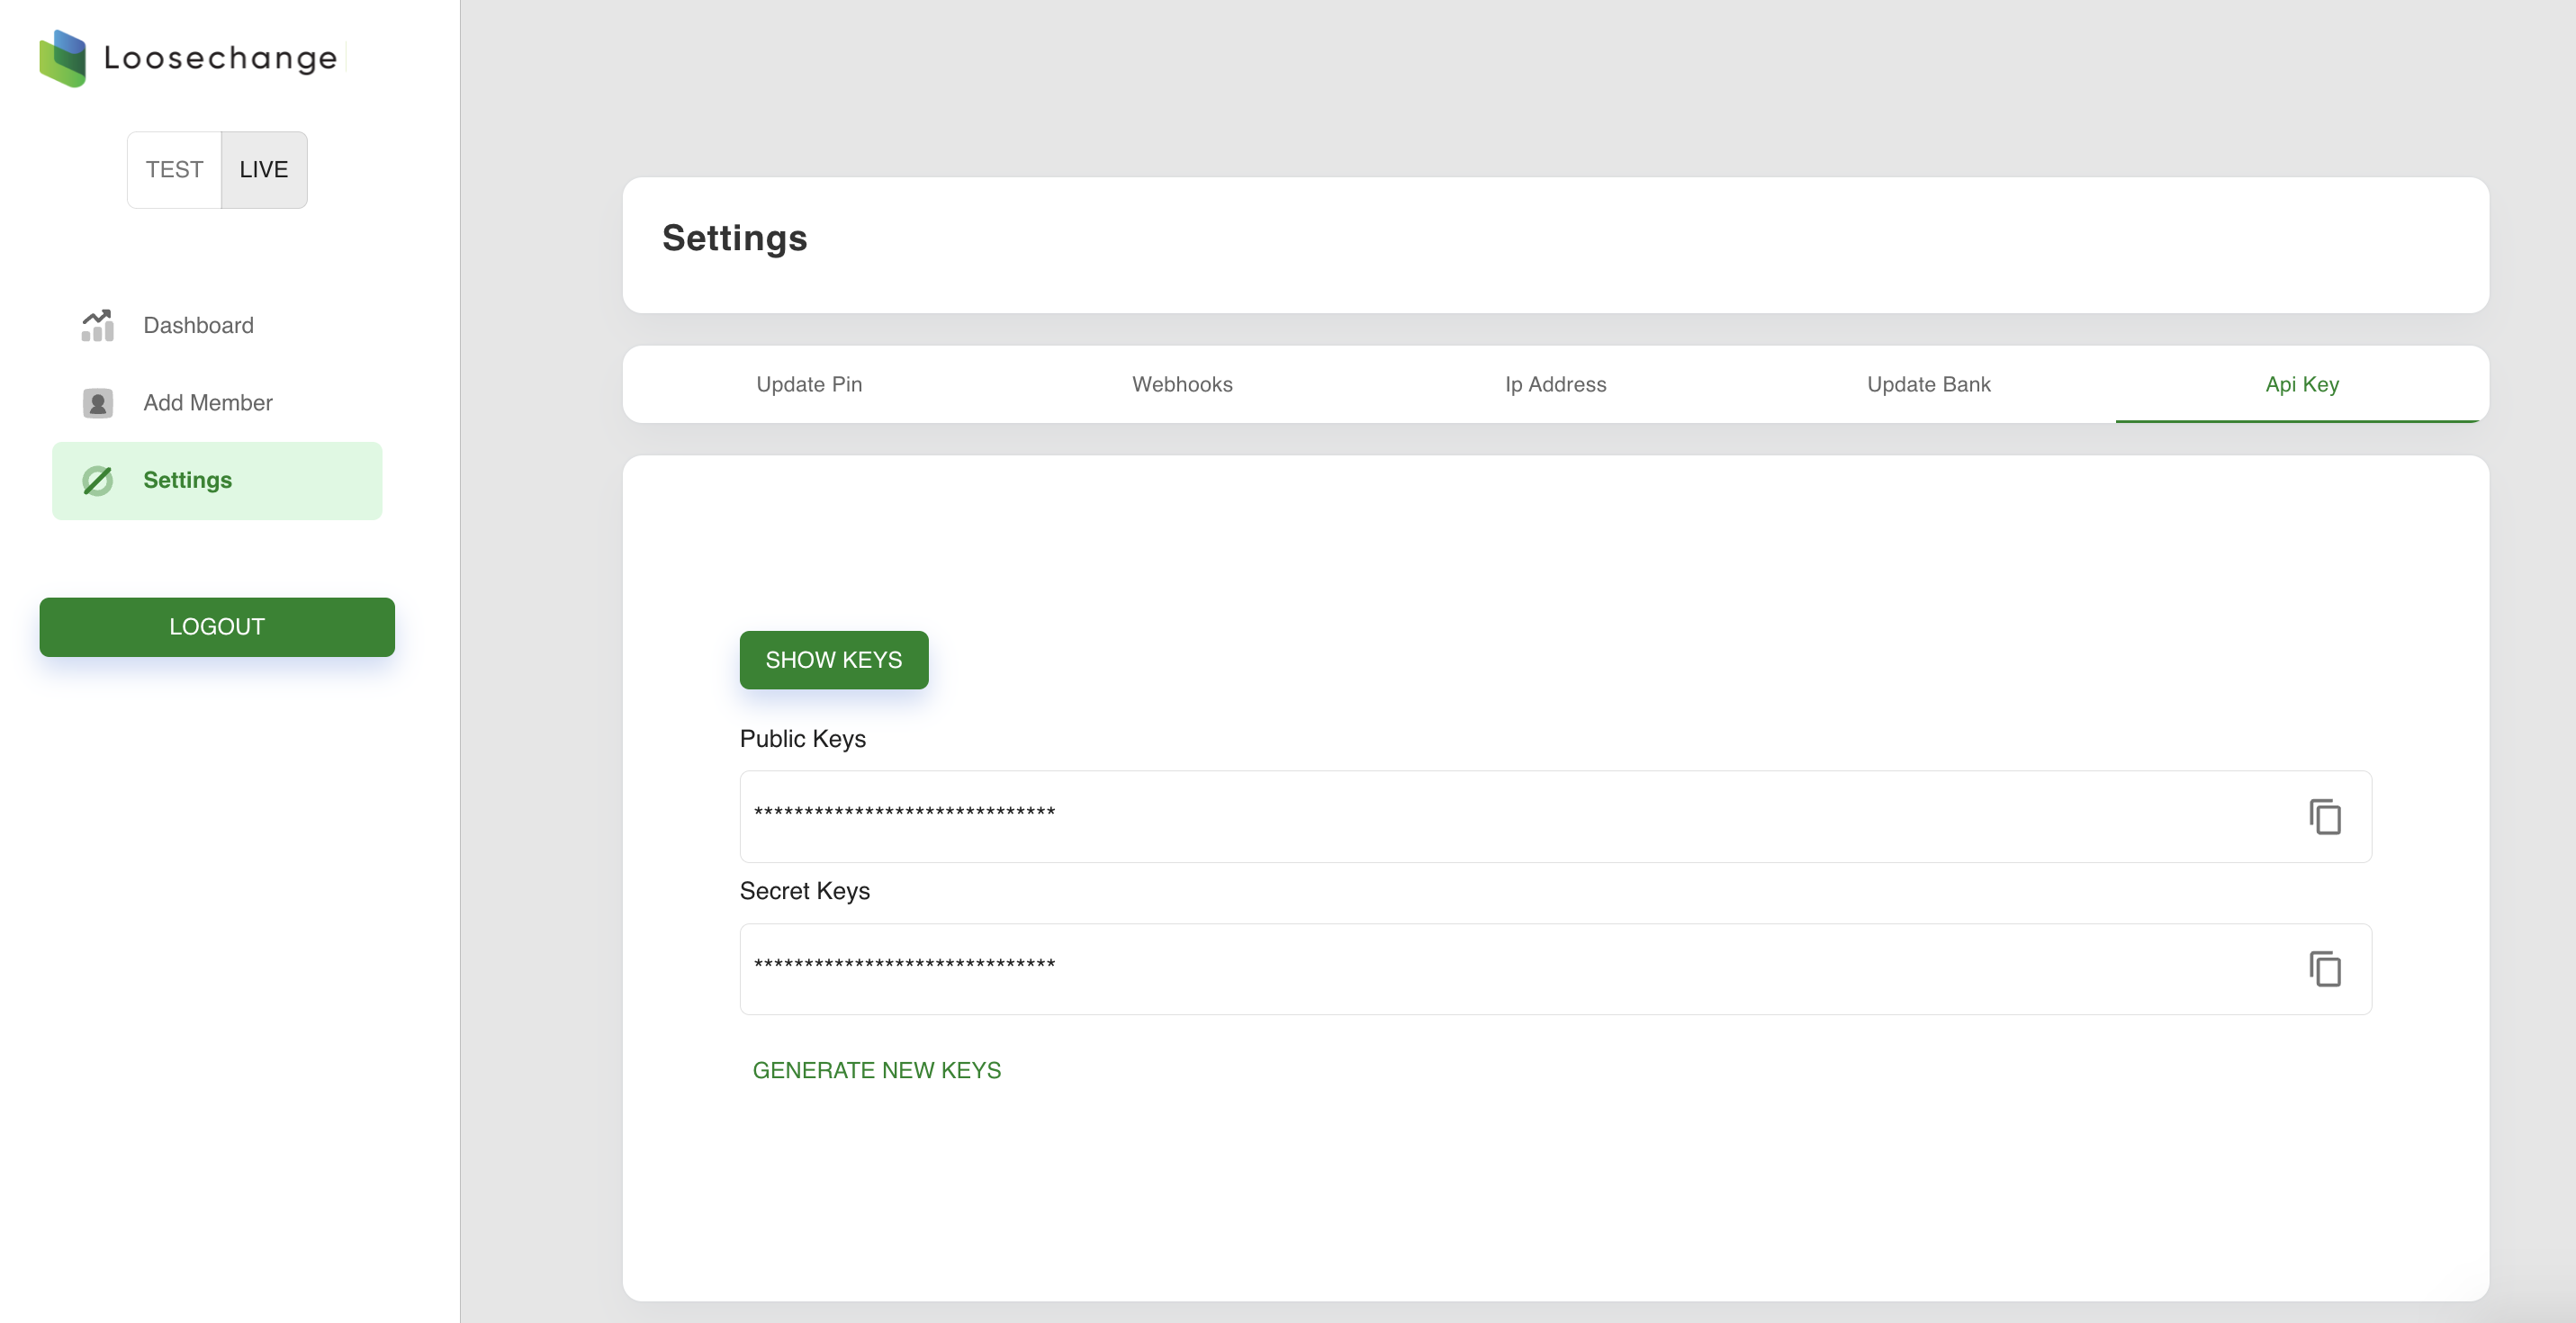This screenshot has width=2576, height=1323.
Task: Click the Public Keys masked field
Action: [x=1500, y=816]
